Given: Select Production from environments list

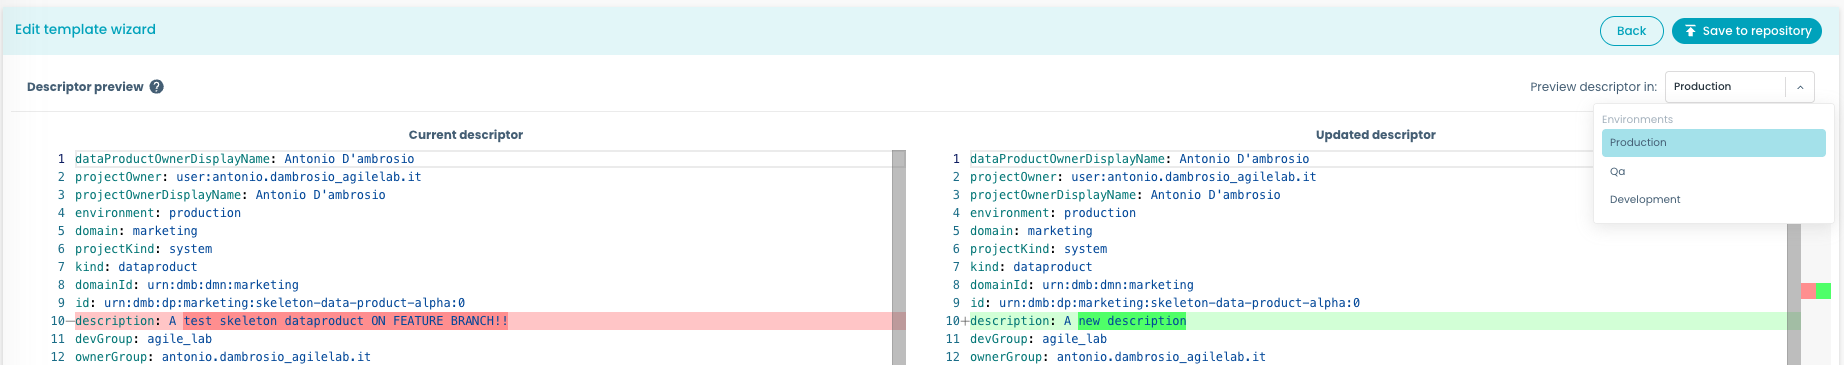Looking at the screenshot, I should coord(1713,143).
